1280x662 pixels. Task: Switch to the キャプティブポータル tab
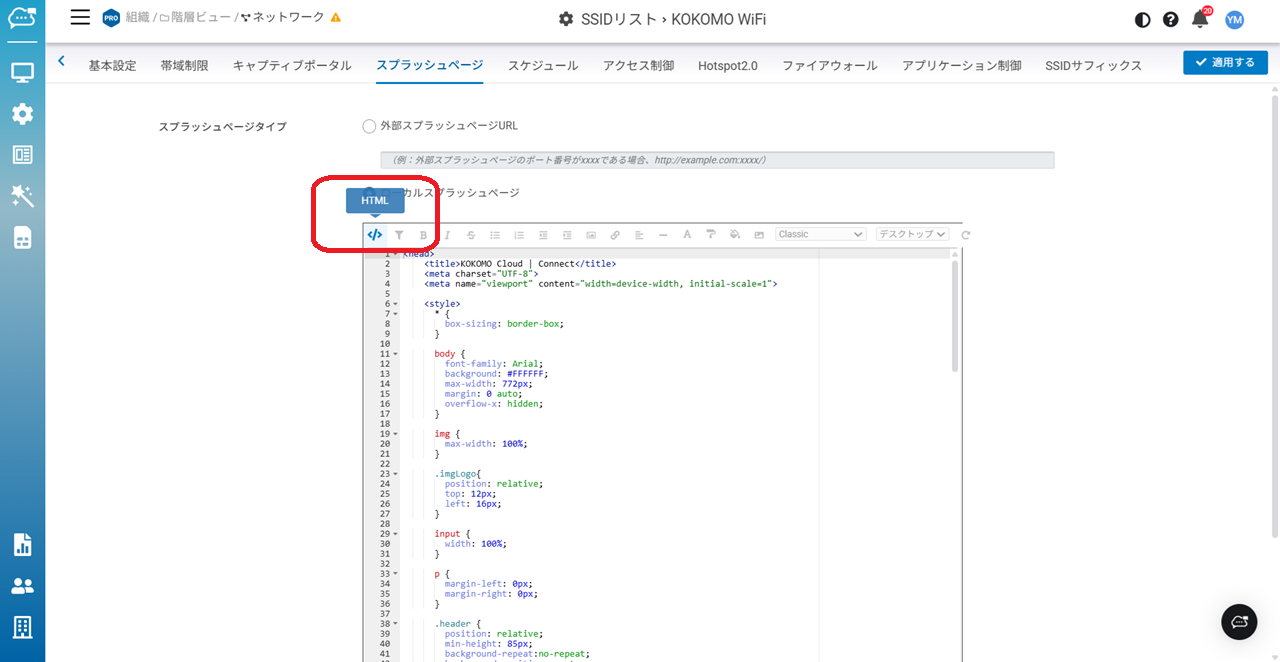pos(292,65)
